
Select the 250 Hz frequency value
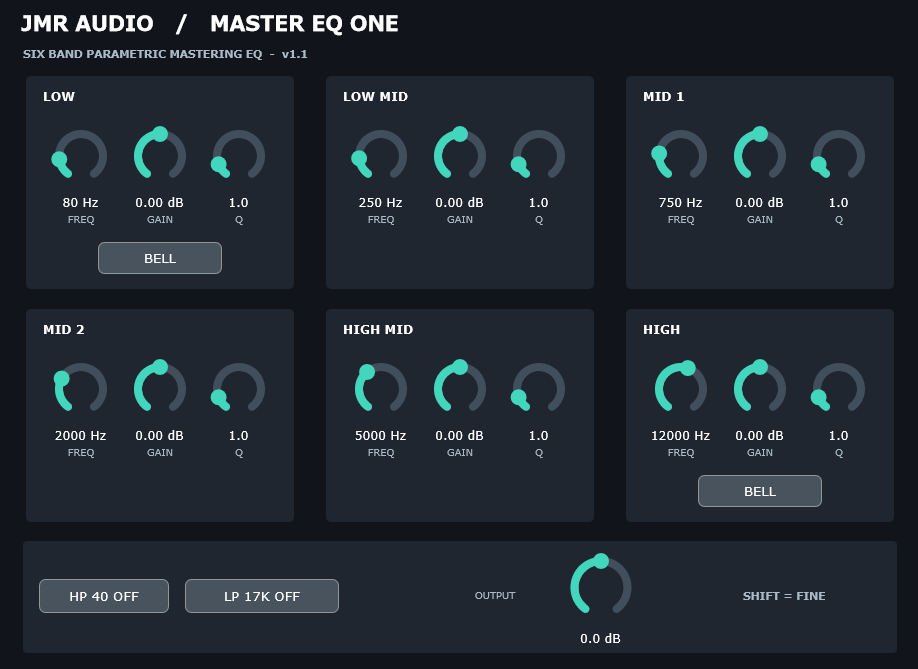coord(381,203)
